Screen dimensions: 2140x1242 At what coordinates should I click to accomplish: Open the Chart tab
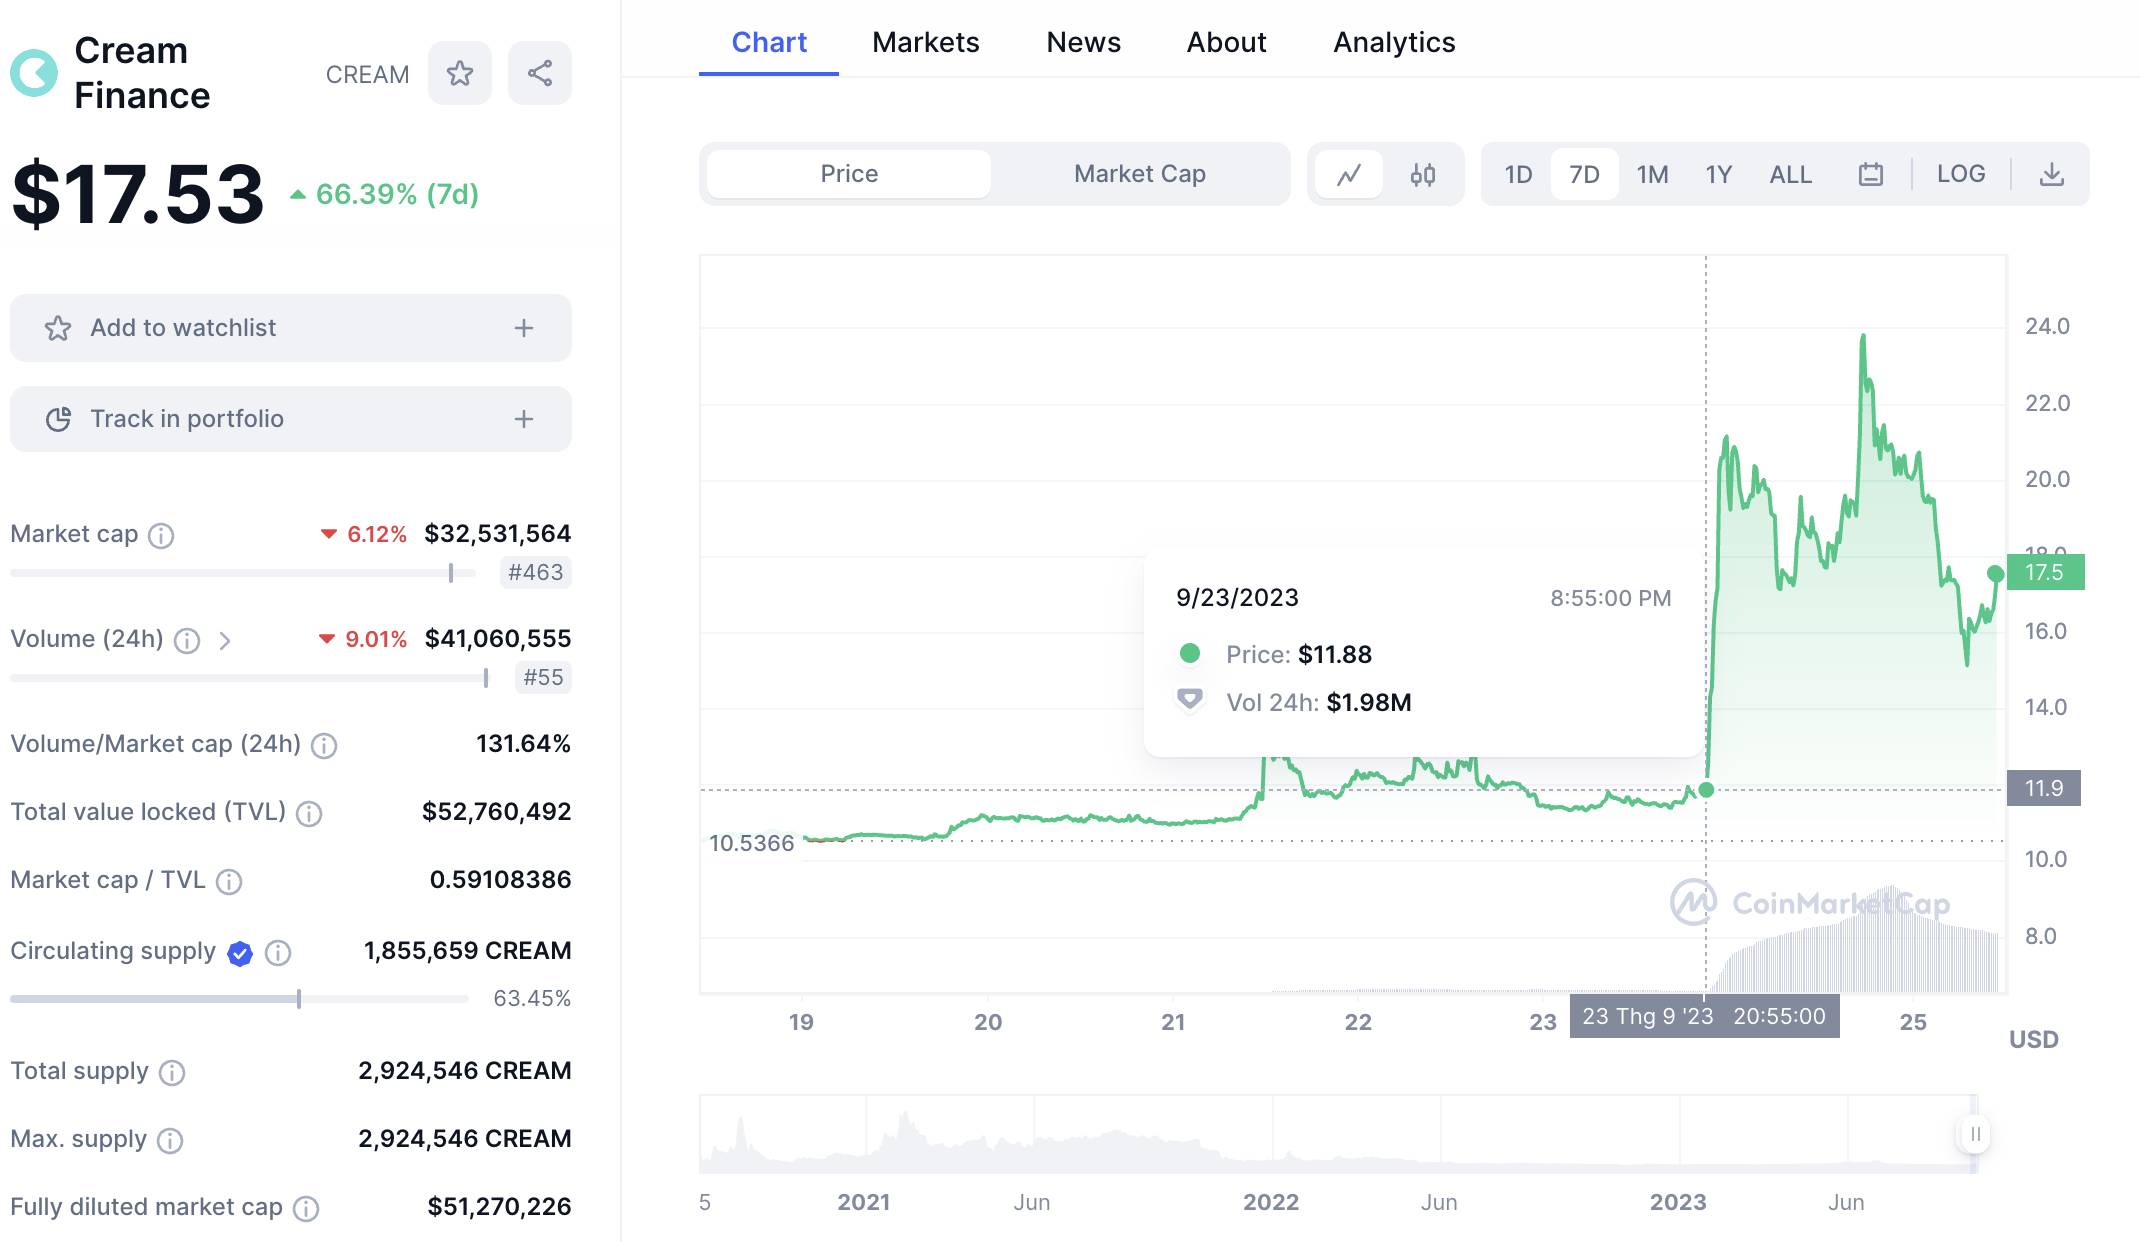pyautogui.click(x=768, y=42)
